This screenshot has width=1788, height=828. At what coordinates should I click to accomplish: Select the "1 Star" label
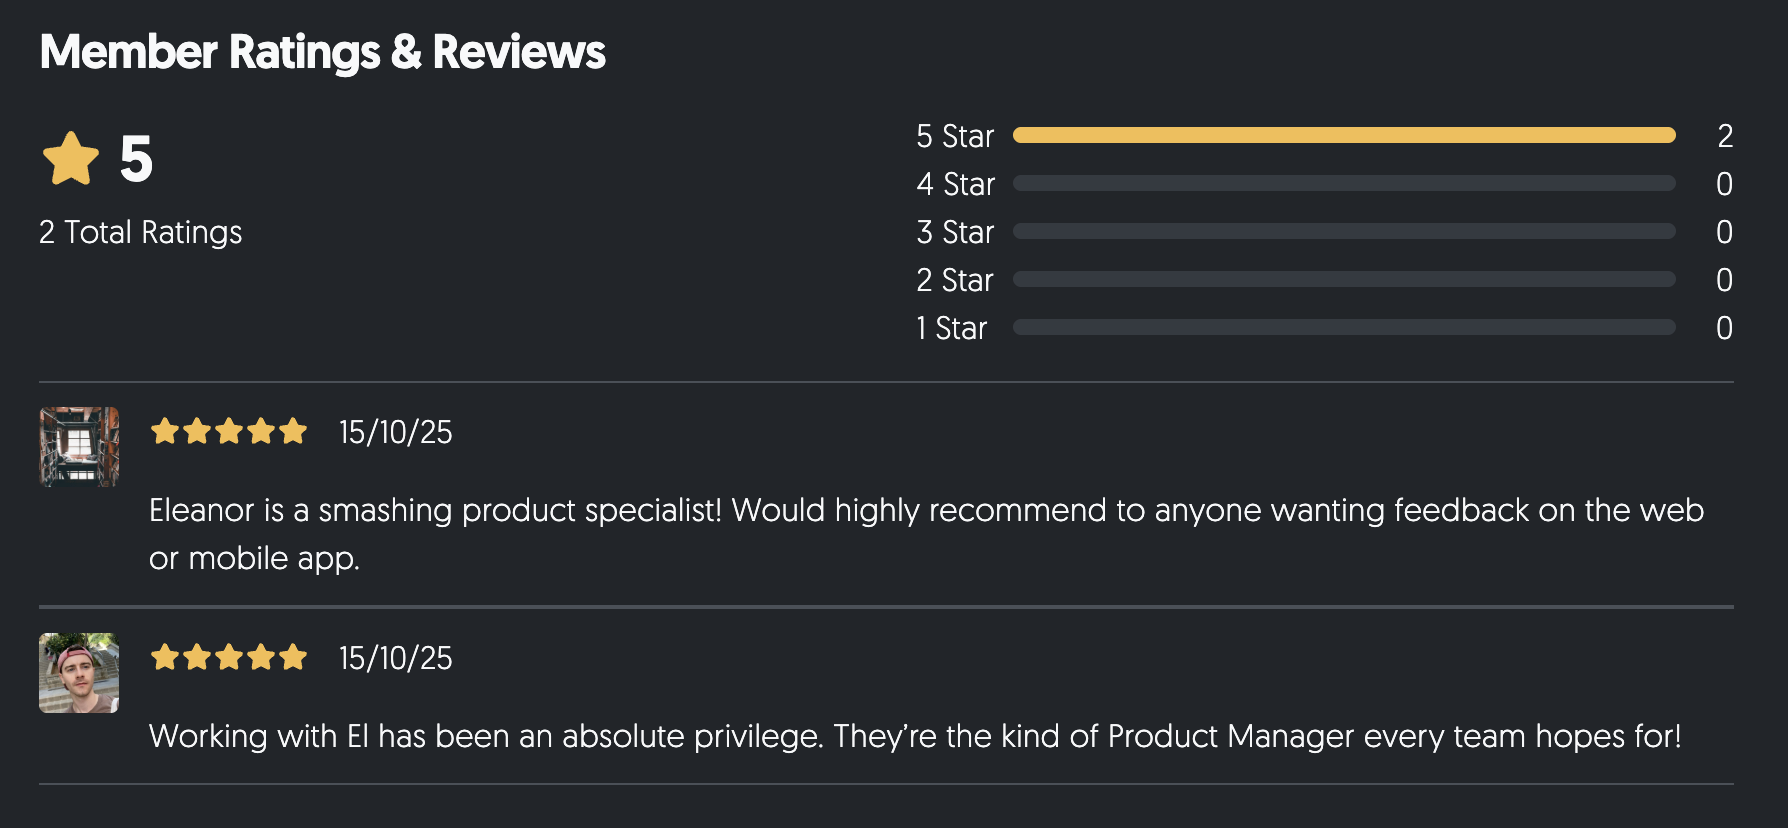click(x=951, y=328)
